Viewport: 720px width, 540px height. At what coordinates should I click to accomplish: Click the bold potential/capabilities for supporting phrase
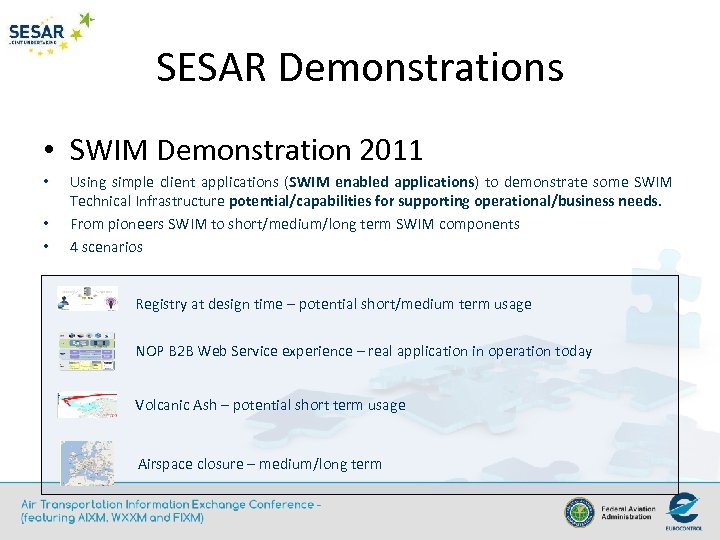(x=349, y=201)
